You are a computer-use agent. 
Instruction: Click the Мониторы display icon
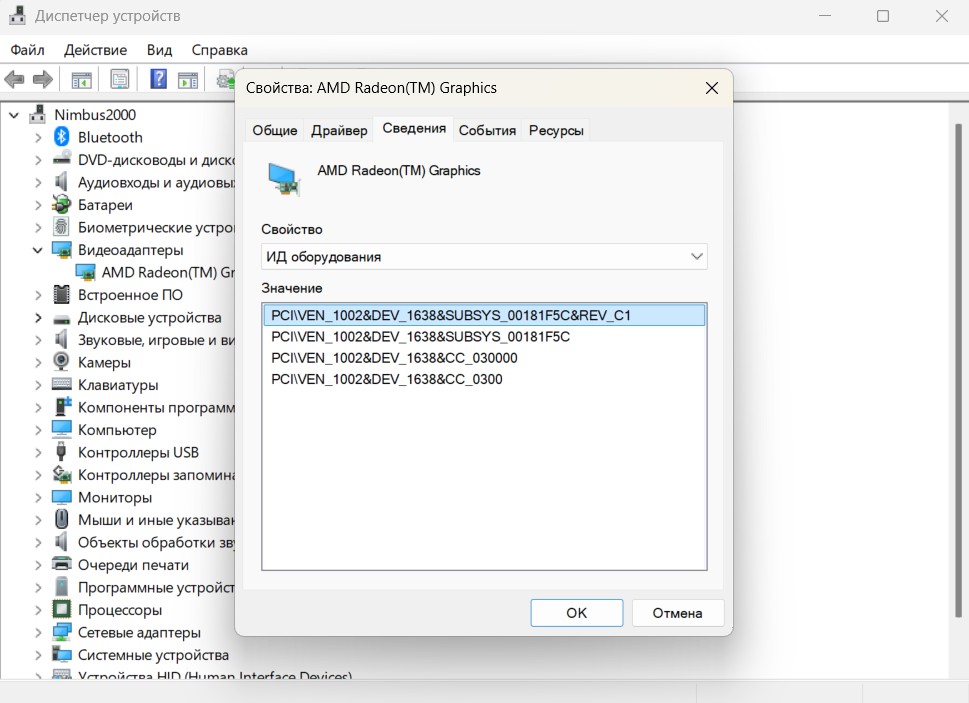point(61,497)
